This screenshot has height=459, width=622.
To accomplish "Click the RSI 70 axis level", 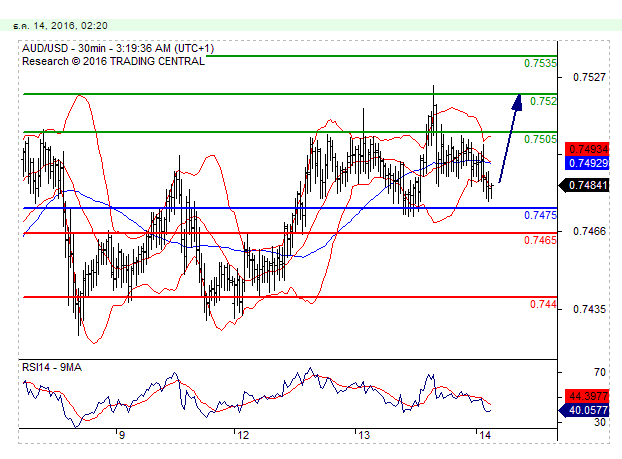I will [x=600, y=372].
